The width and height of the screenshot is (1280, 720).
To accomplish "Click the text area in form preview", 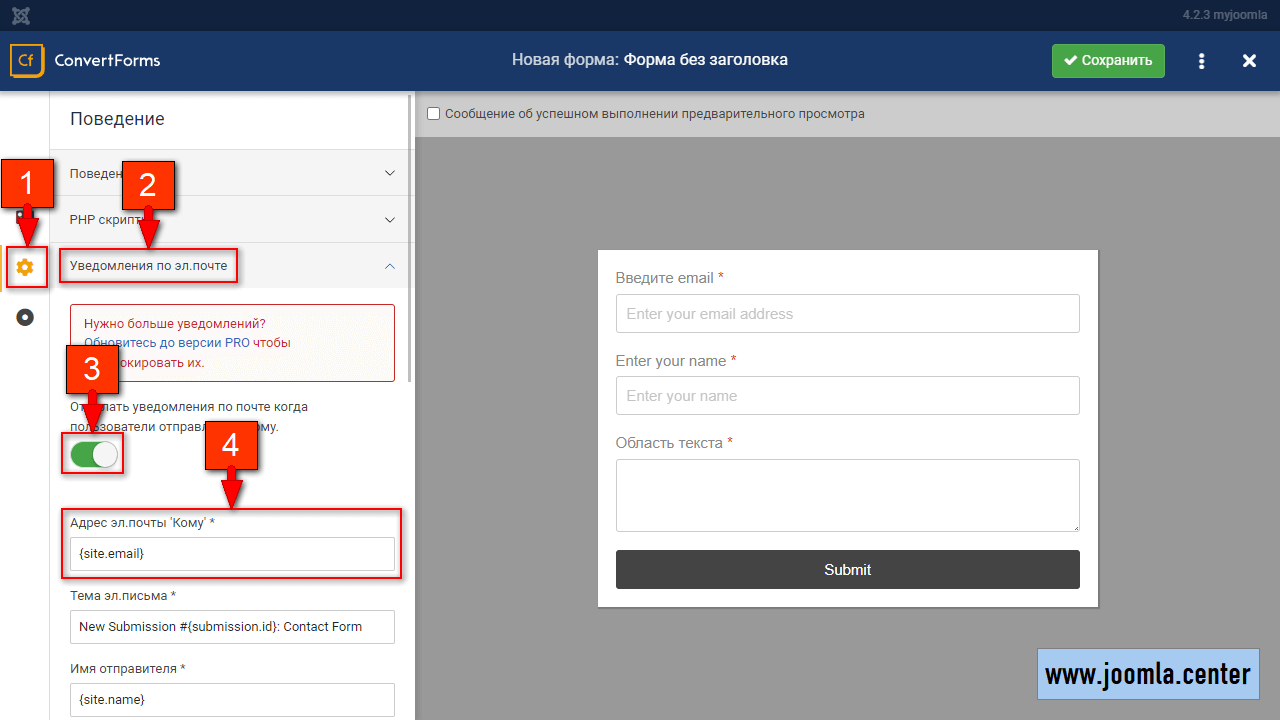I will (x=847, y=495).
